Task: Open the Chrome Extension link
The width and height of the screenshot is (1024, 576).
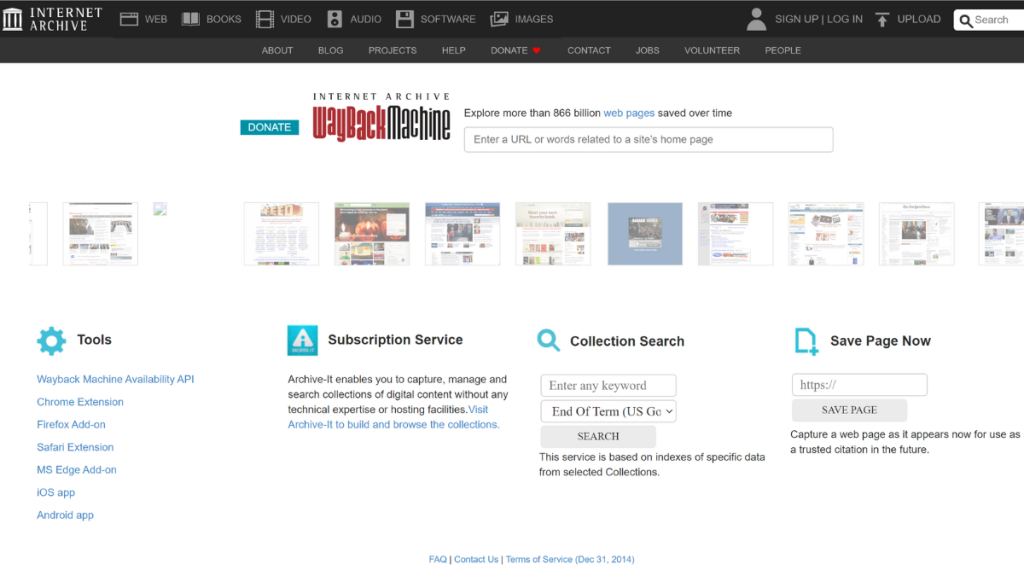Action: click(80, 401)
